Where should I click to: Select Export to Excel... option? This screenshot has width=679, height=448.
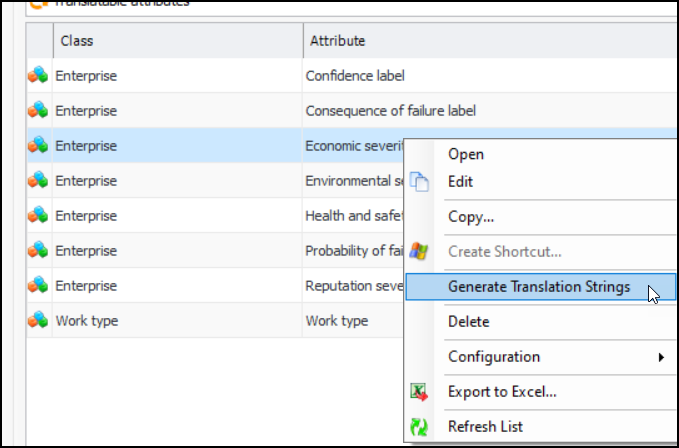(502, 392)
